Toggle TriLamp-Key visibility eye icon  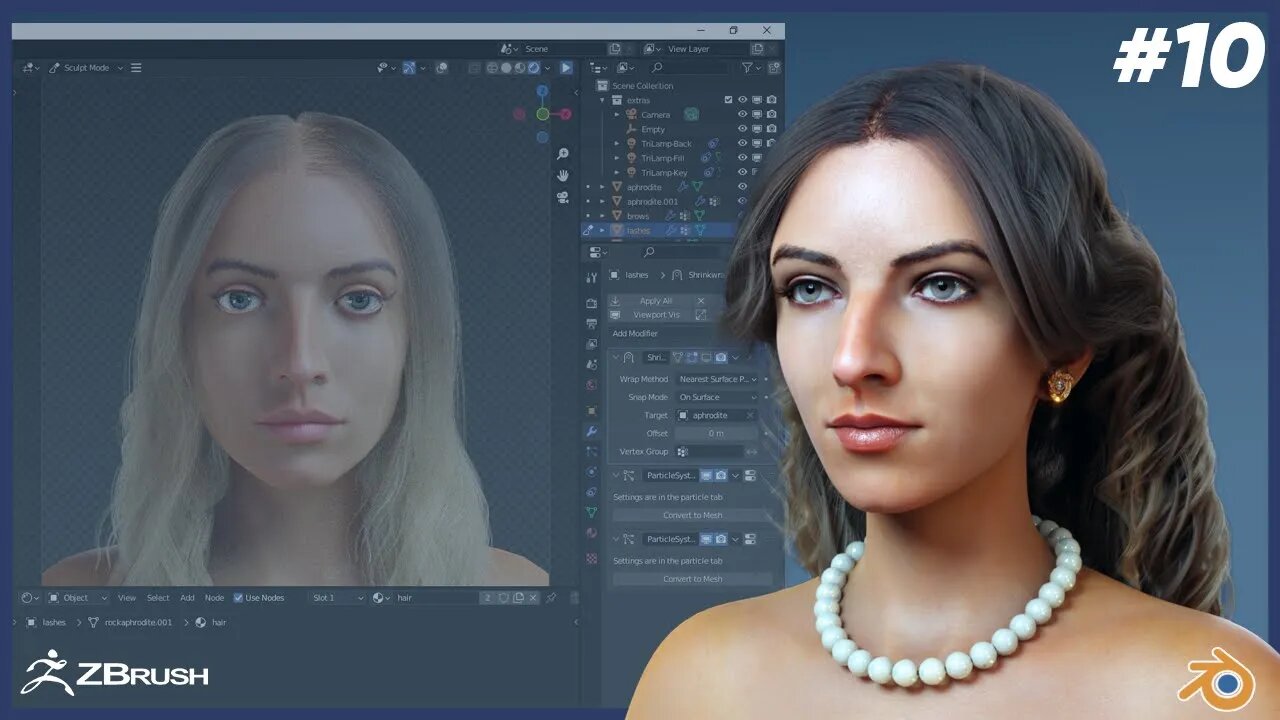[x=742, y=173]
